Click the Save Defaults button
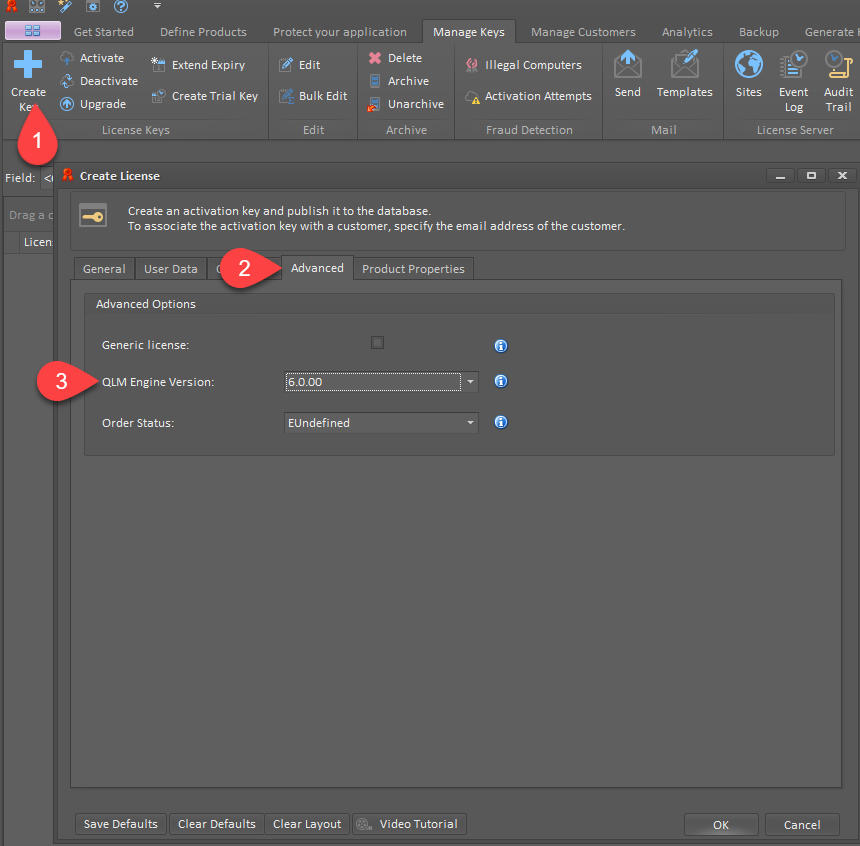 [120, 824]
